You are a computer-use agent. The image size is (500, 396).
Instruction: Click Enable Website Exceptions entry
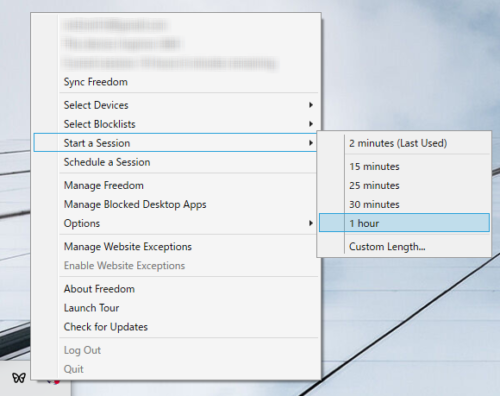coord(176,266)
